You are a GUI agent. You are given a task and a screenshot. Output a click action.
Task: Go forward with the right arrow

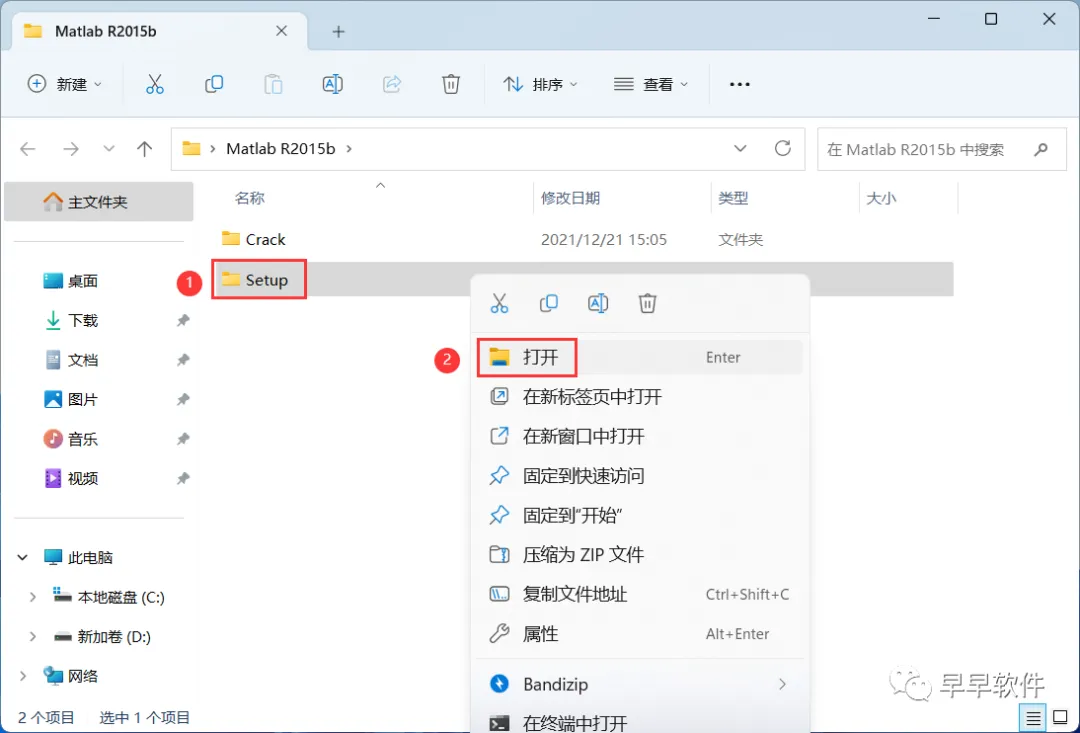[70, 149]
